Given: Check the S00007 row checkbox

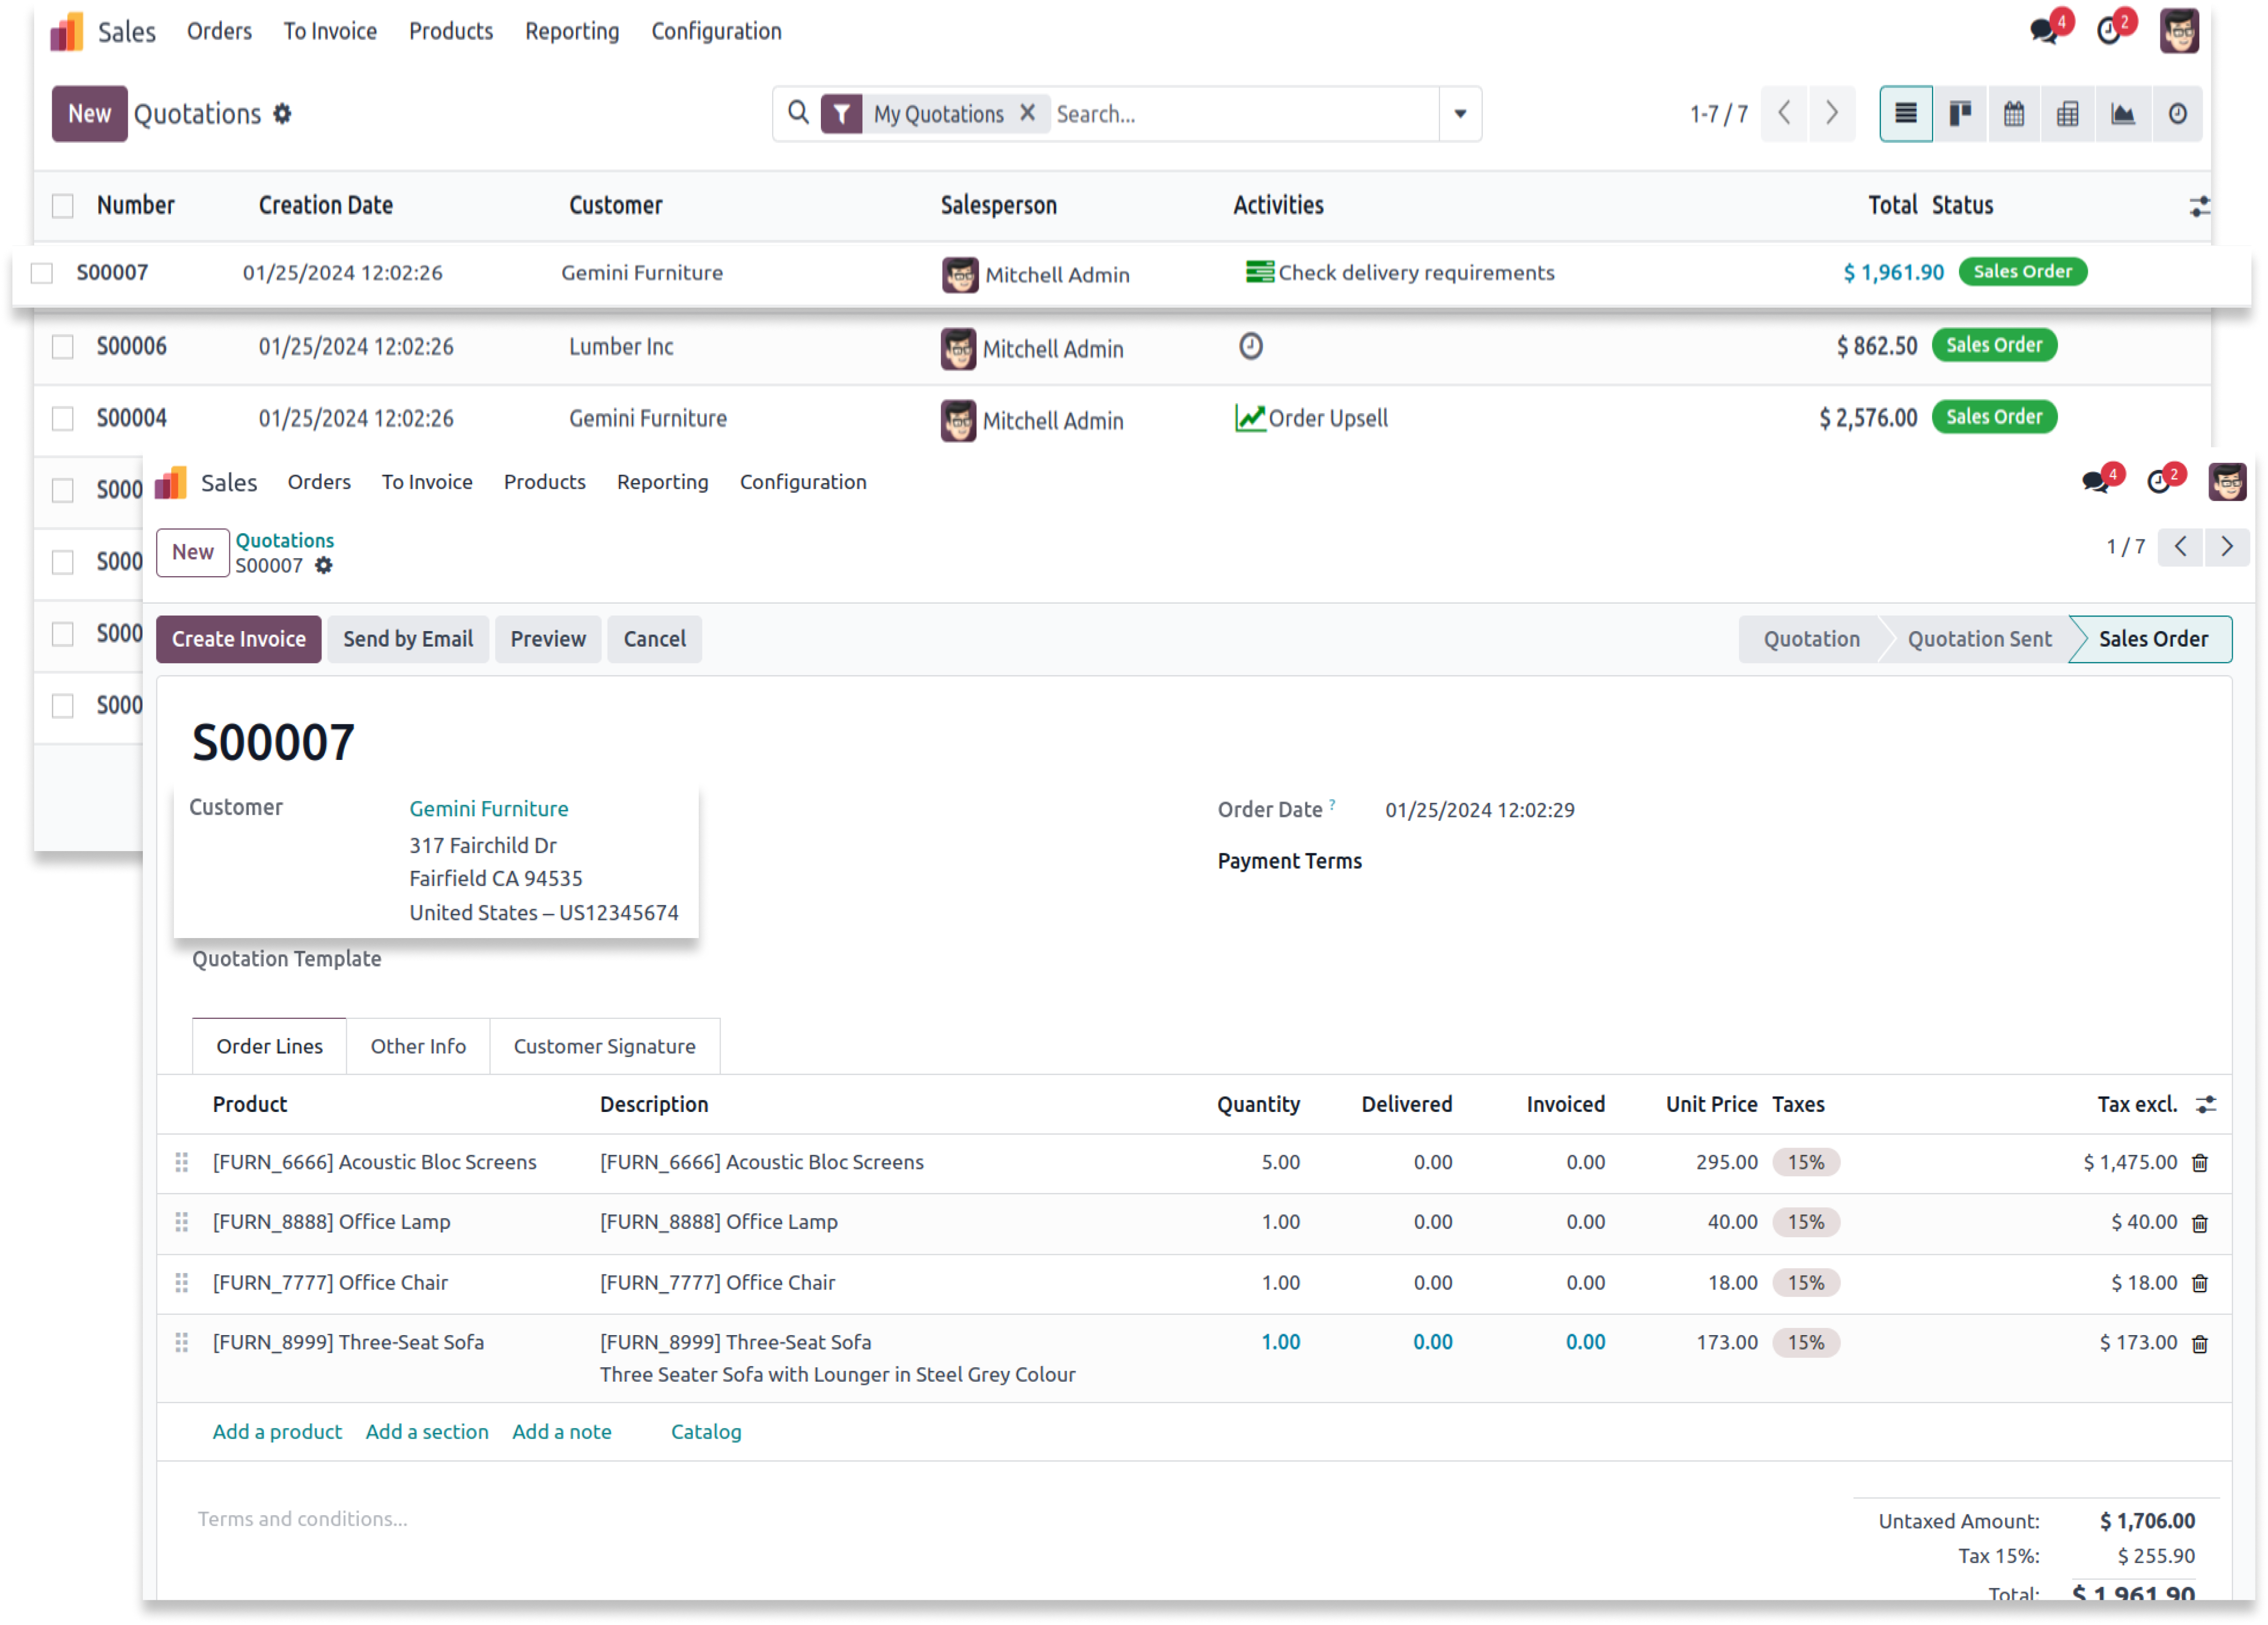Looking at the screenshot, I should tap(42, 273).
